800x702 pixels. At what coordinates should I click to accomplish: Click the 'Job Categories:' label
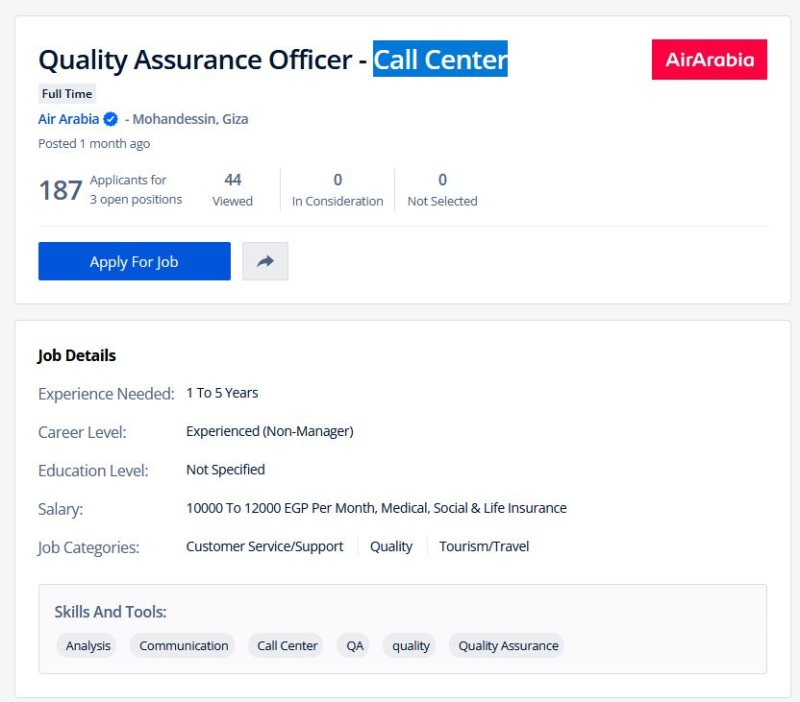tap(88, 547)
